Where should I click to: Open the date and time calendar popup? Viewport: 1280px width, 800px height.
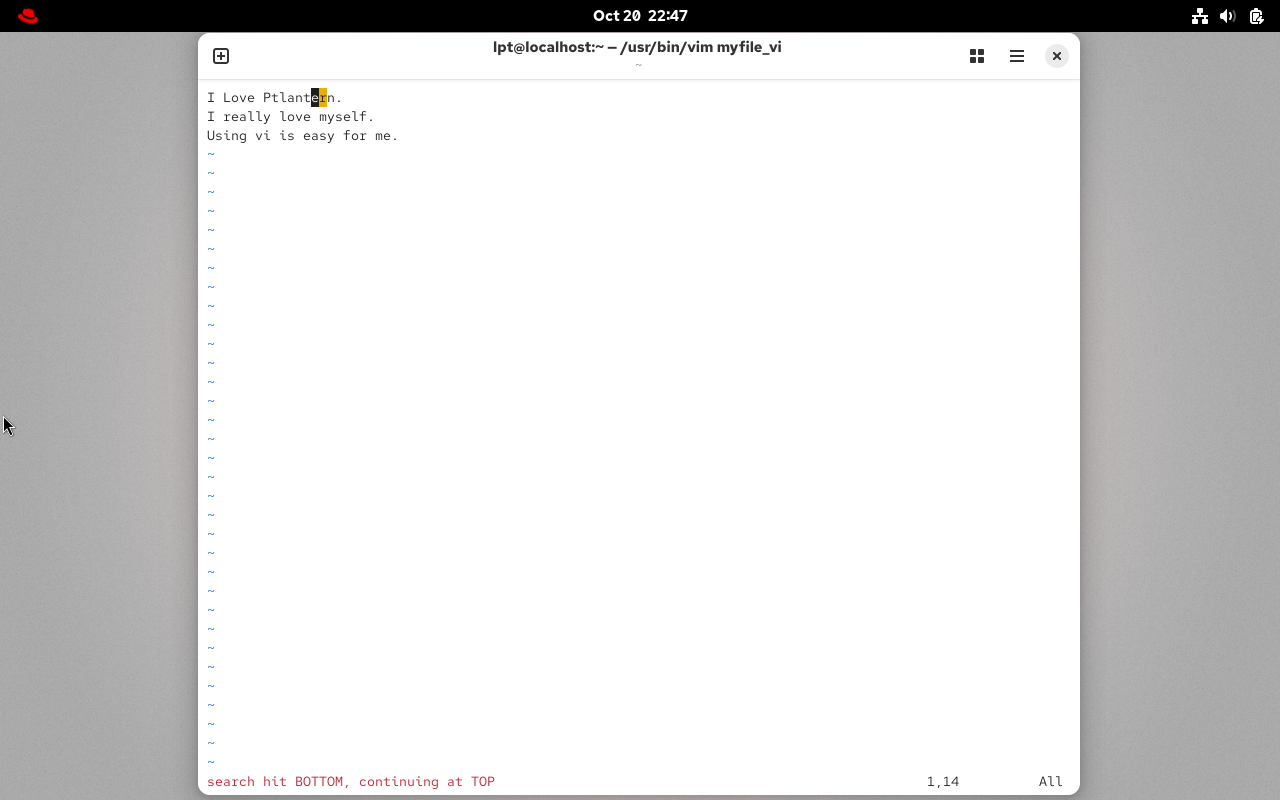pyautogui.click(x=639, y=15)
